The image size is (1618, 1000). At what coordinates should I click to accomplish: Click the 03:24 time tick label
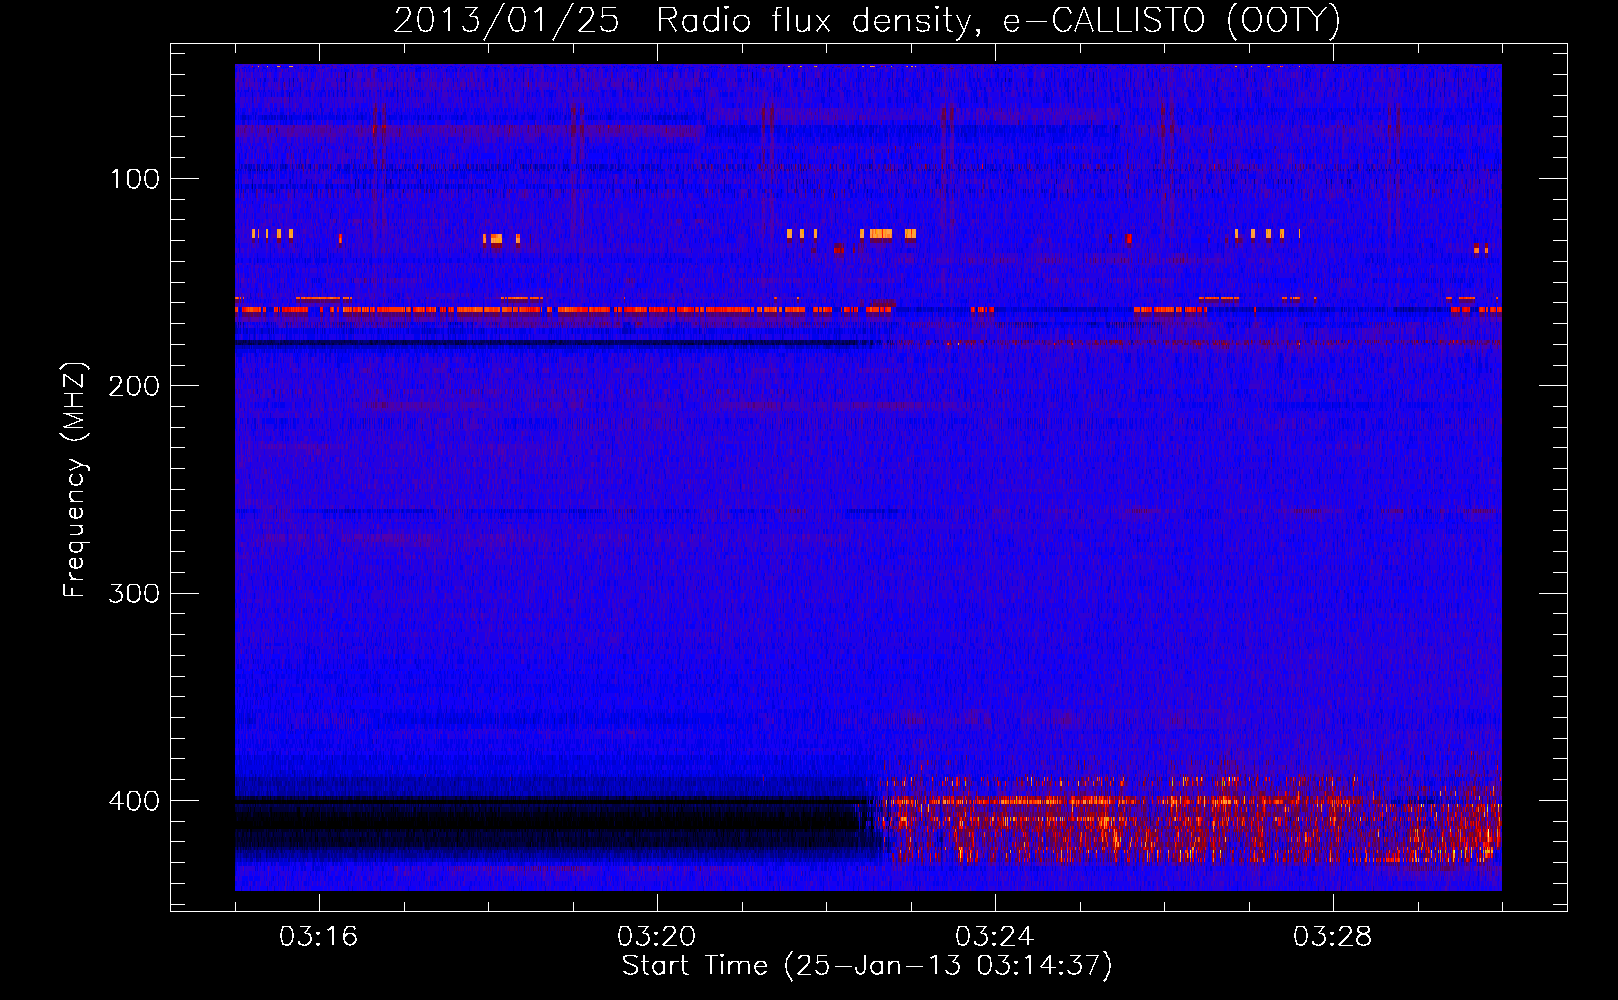(995, 937)
